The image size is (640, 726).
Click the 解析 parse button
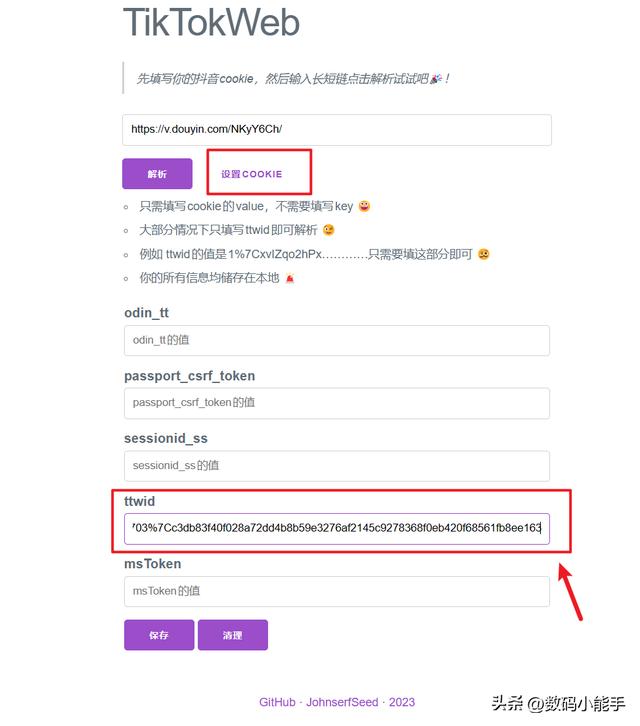(157, 174)
